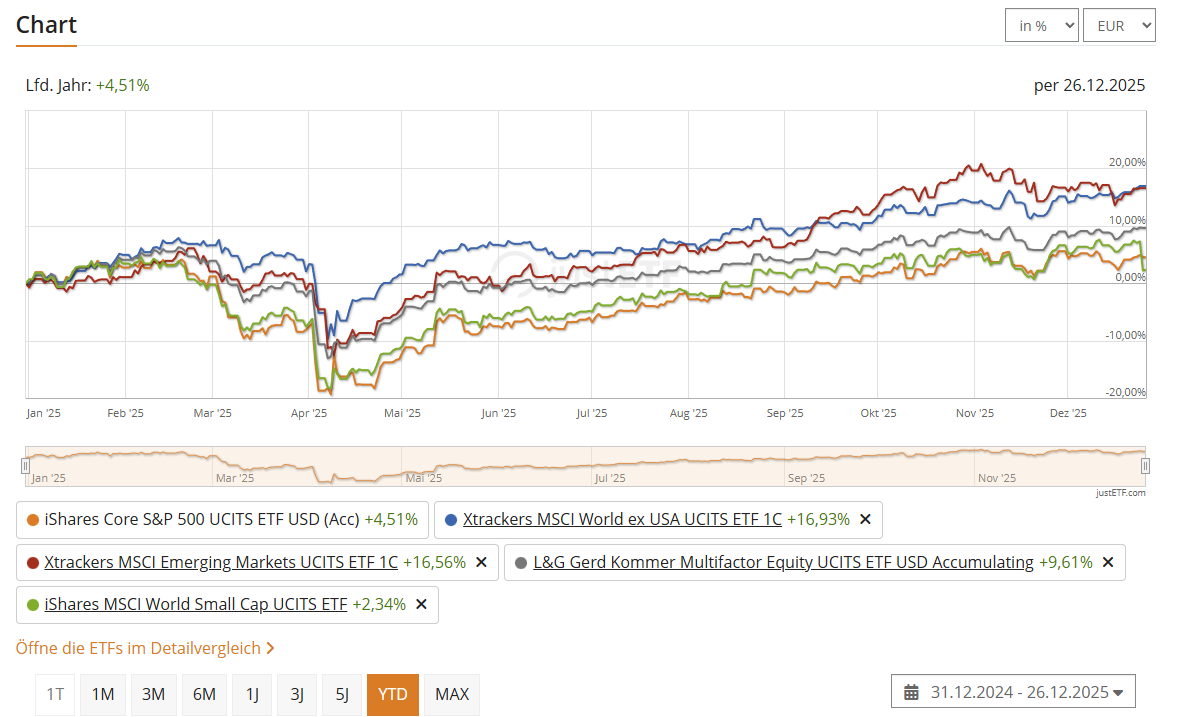
Task: Open Xtrackers MSCI Emerging Markets UCITS ETF link
Action: coord(221,562)
